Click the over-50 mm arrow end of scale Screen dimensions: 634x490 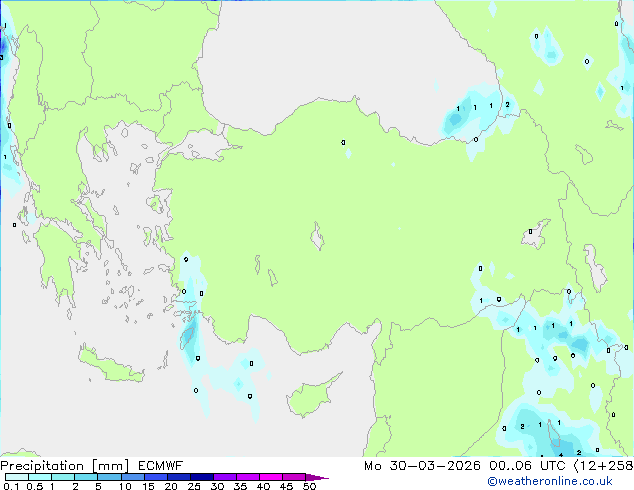[x=317, y=477]
